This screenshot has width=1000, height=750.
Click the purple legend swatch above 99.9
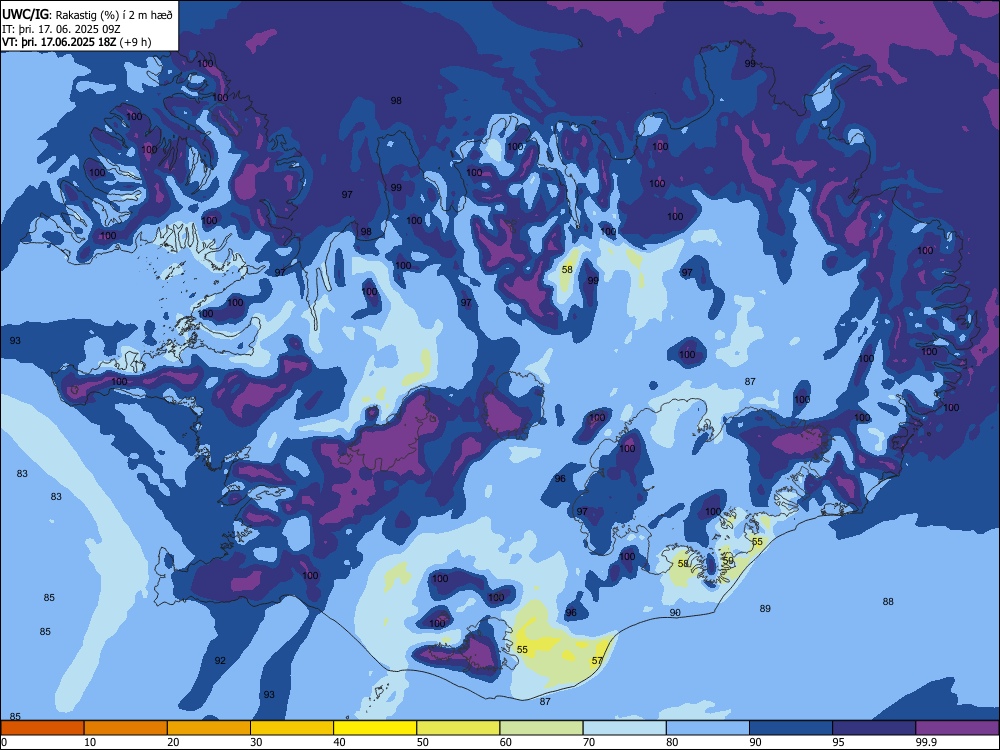point(957,728)
